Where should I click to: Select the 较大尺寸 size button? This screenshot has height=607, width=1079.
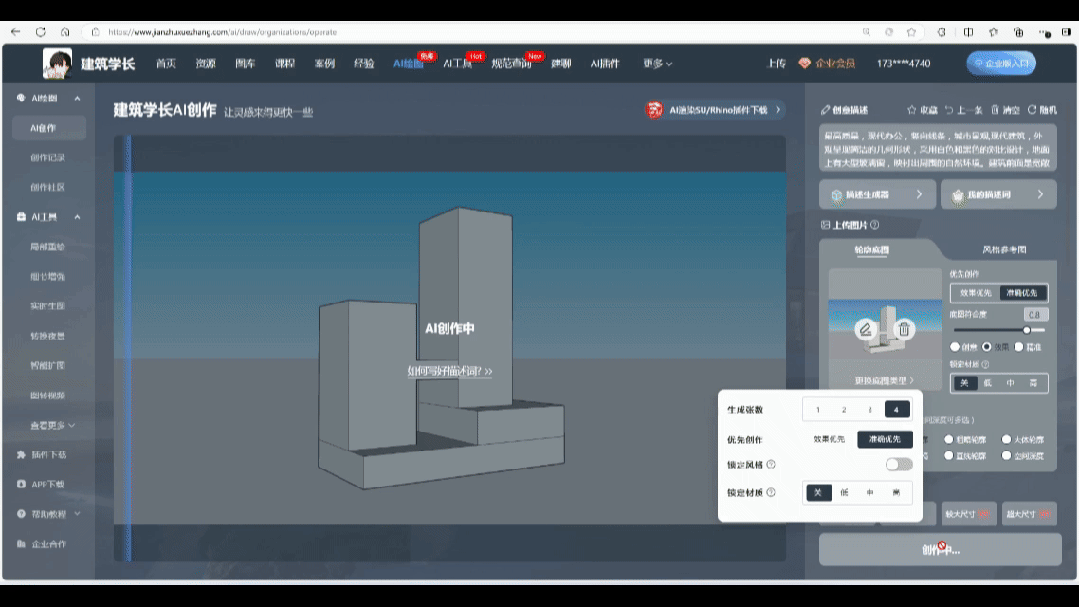tap(968, 514)
